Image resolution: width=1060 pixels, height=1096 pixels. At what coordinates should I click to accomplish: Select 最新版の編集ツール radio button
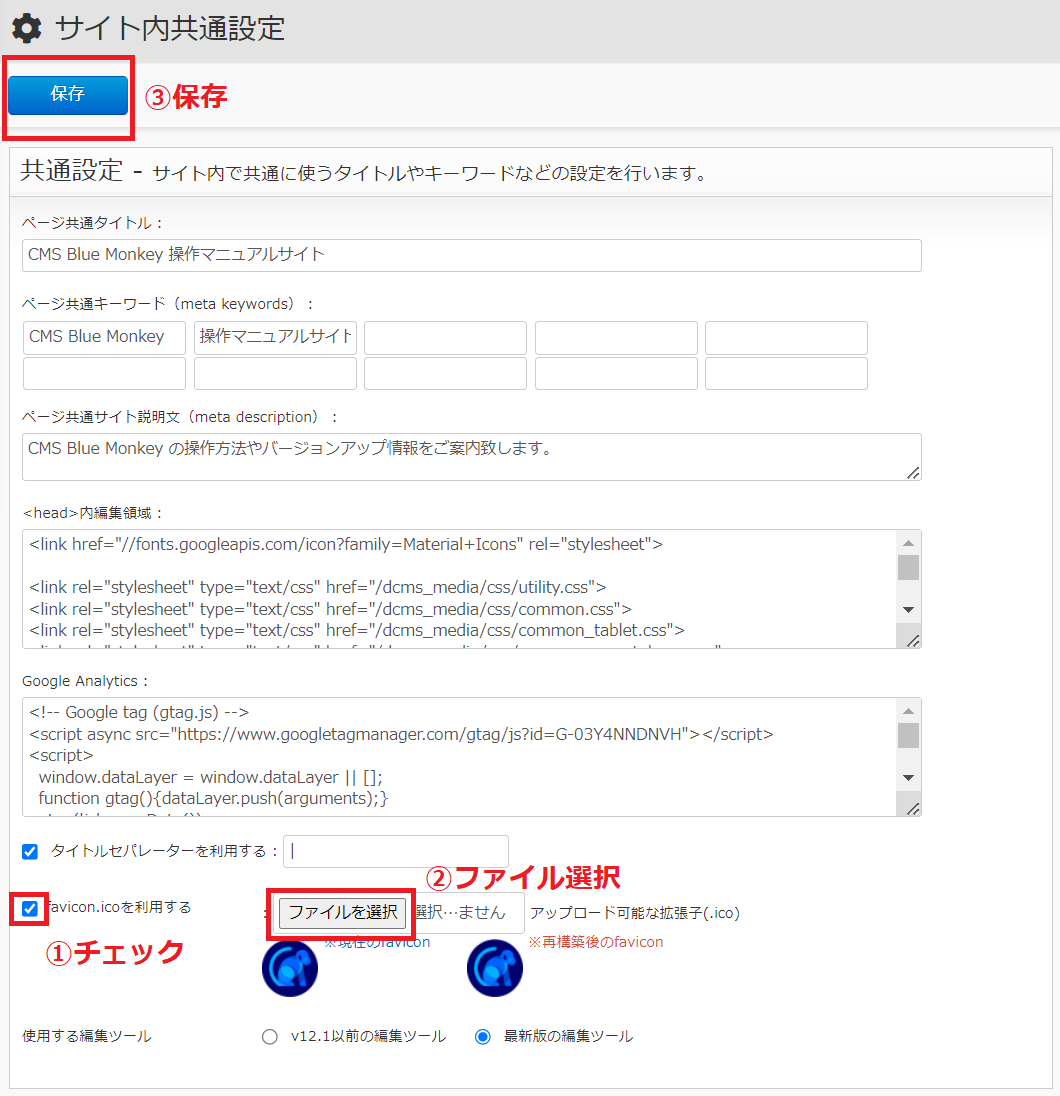pyautogui.click(x=482, y=1037)
